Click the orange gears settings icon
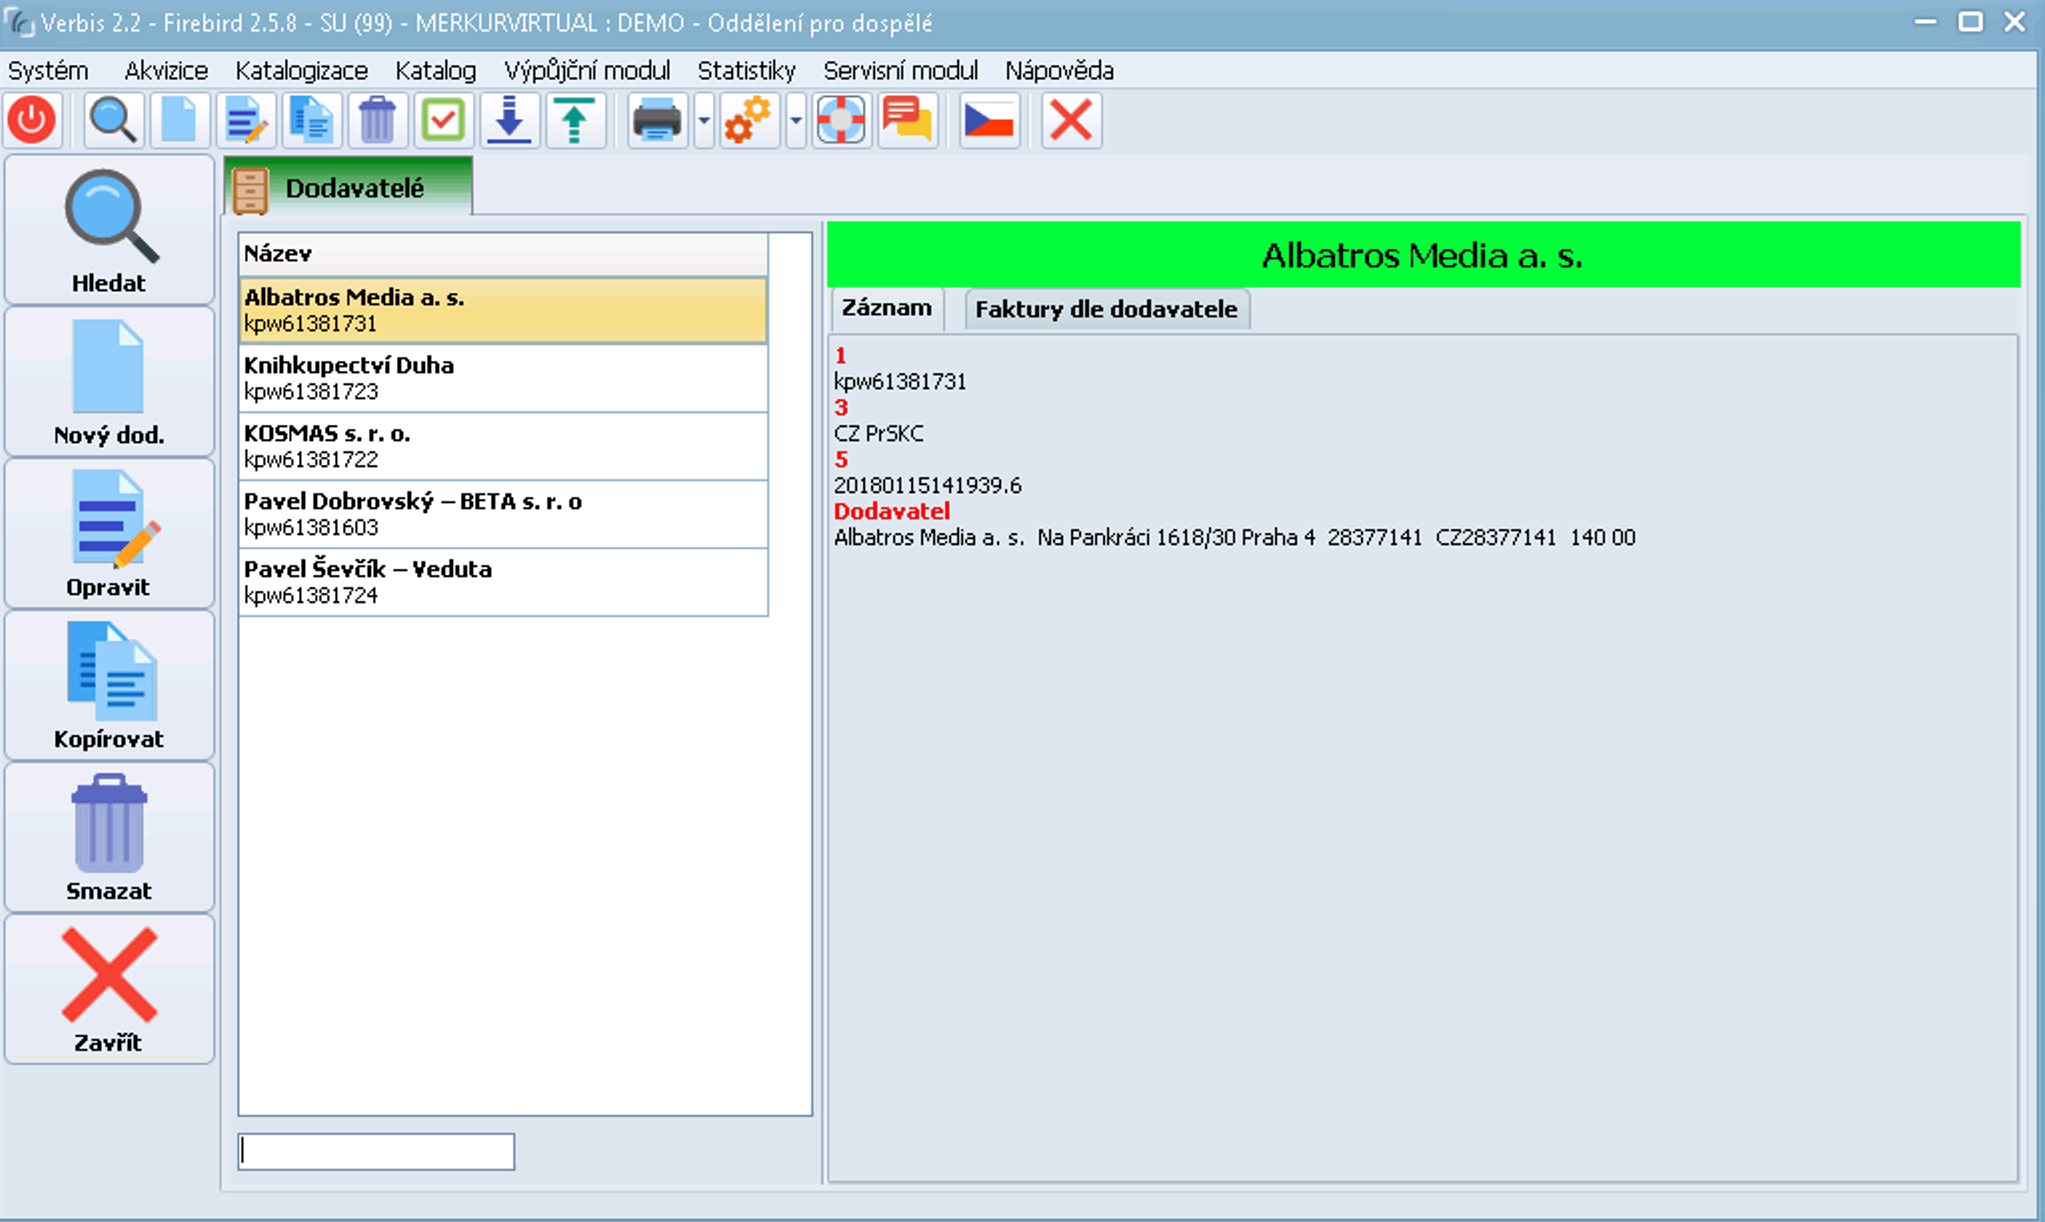This screenshot has width=2045, height=1222. 749,120
